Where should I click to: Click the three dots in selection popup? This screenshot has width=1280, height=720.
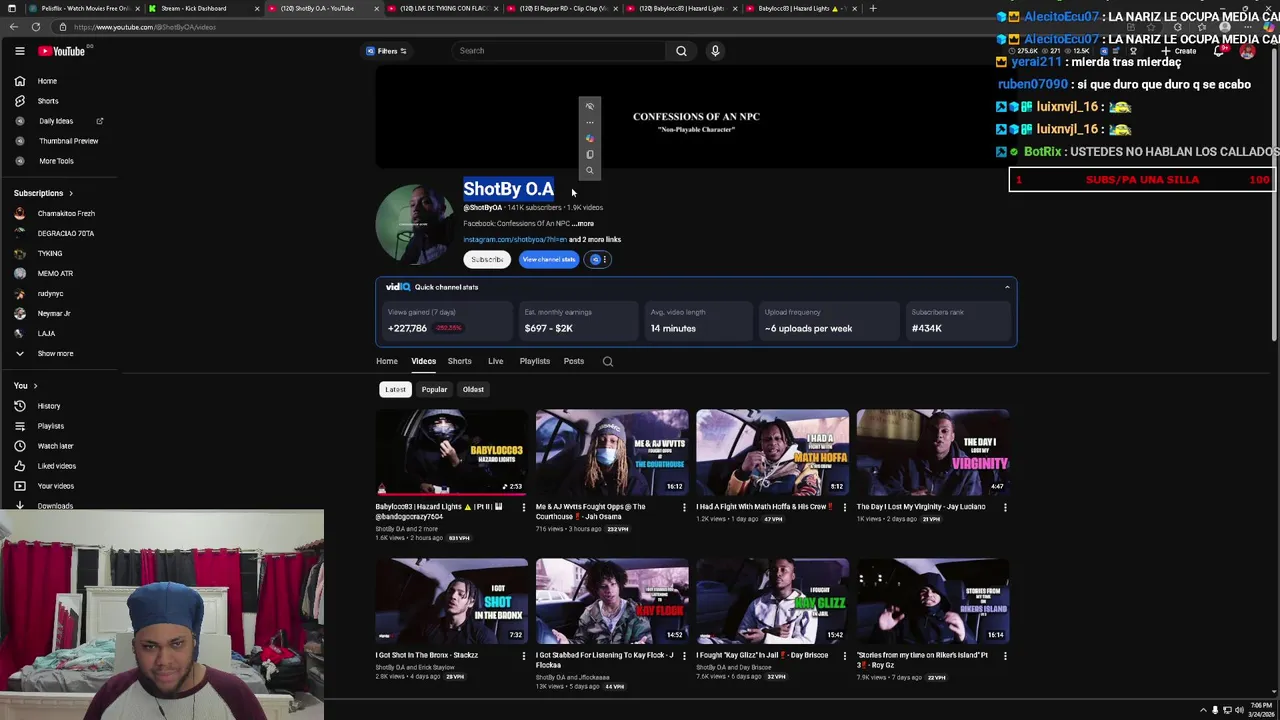590,122
